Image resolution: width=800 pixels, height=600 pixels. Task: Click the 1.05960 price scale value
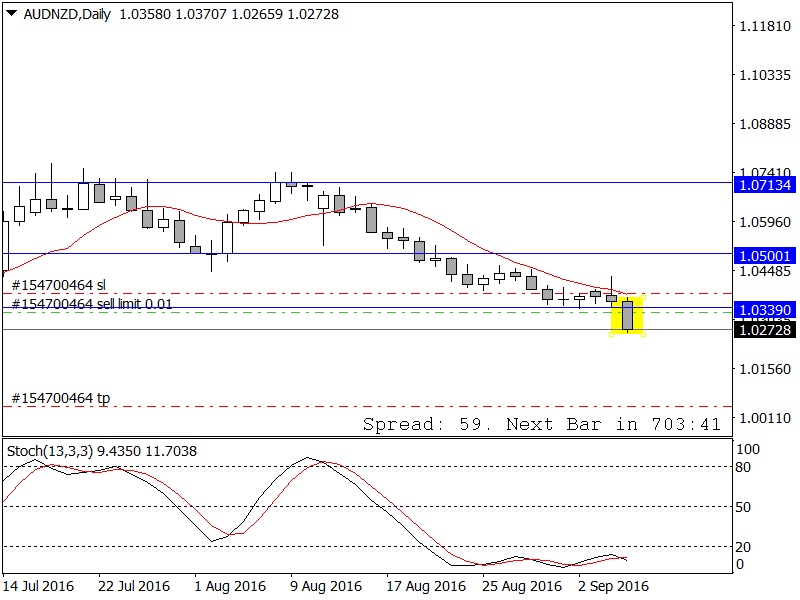click(x=765, y=222)
